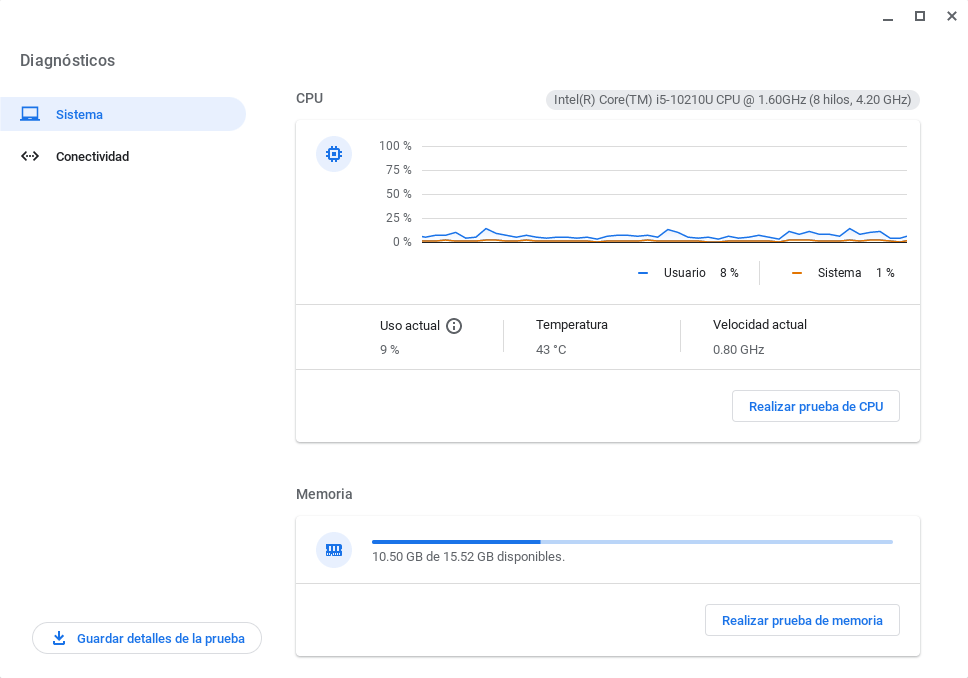Screen dimensions: 968x678
Task: Select the laptop icon next to Sistema
Action: pos(29,114)
